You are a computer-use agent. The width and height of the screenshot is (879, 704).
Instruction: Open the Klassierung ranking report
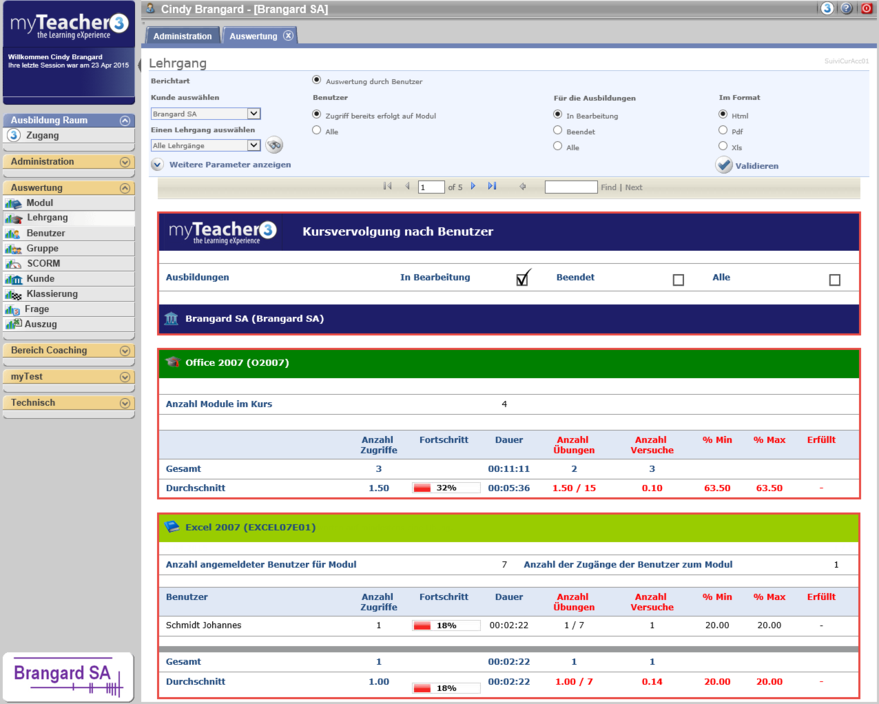52,294
